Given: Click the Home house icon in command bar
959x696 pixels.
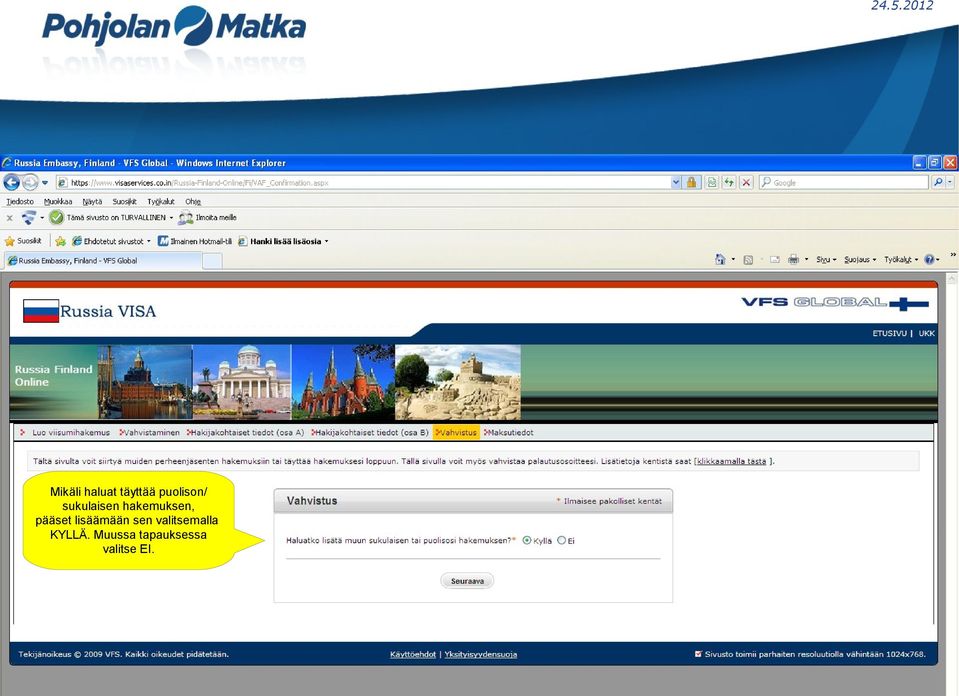Looking at the screenshot, I should 720,259.
